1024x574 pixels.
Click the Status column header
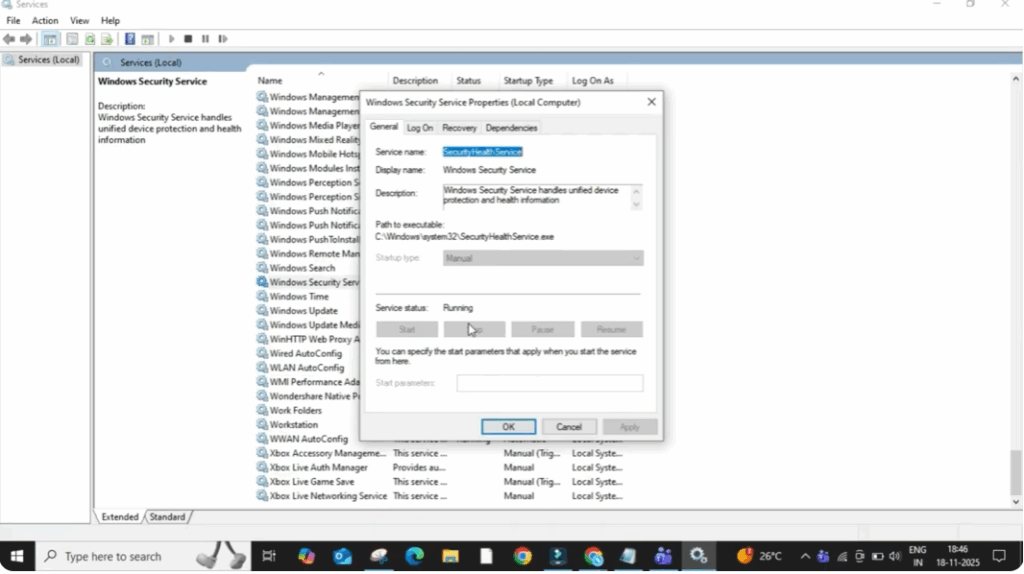(468, 81)
